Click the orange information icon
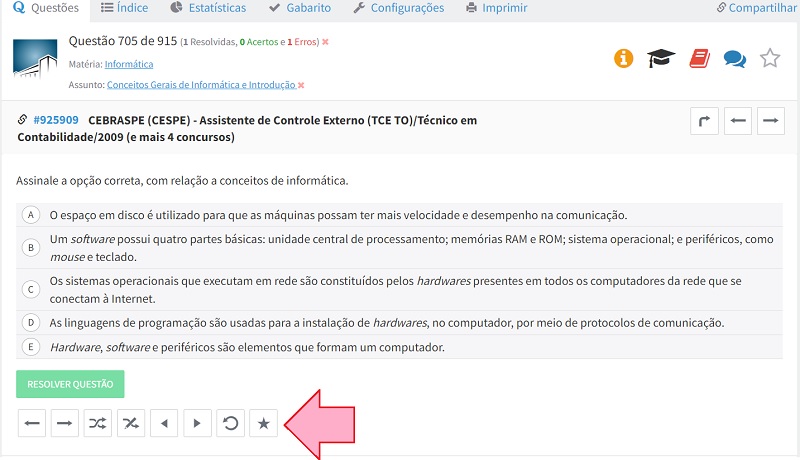The image size is (800, 460). (x=624, y=58)
